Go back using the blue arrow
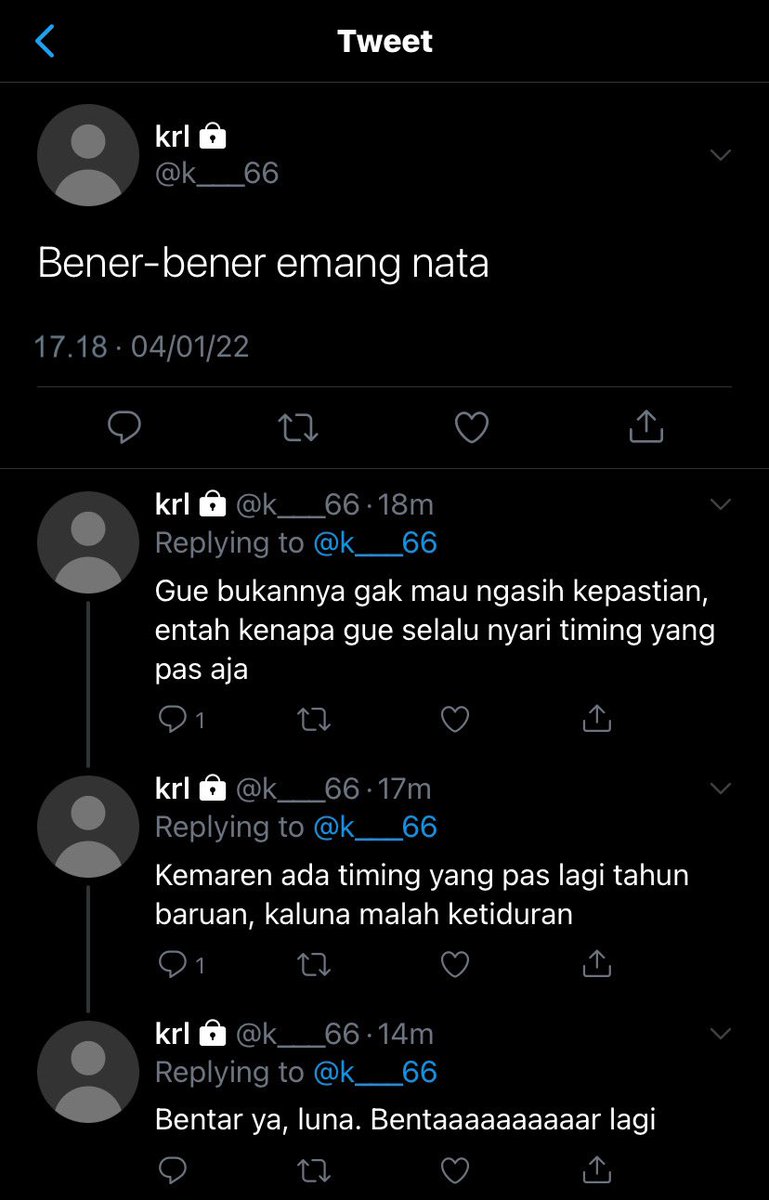This screenshot has height=1200, width=769. pos(45,41)
